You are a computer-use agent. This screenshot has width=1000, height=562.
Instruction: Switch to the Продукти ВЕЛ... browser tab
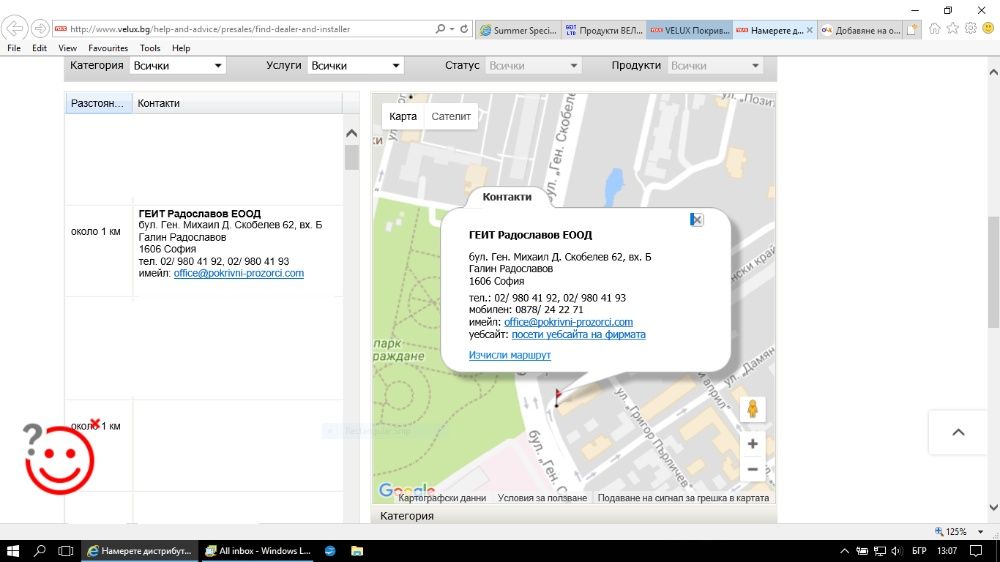click(604, 30)
